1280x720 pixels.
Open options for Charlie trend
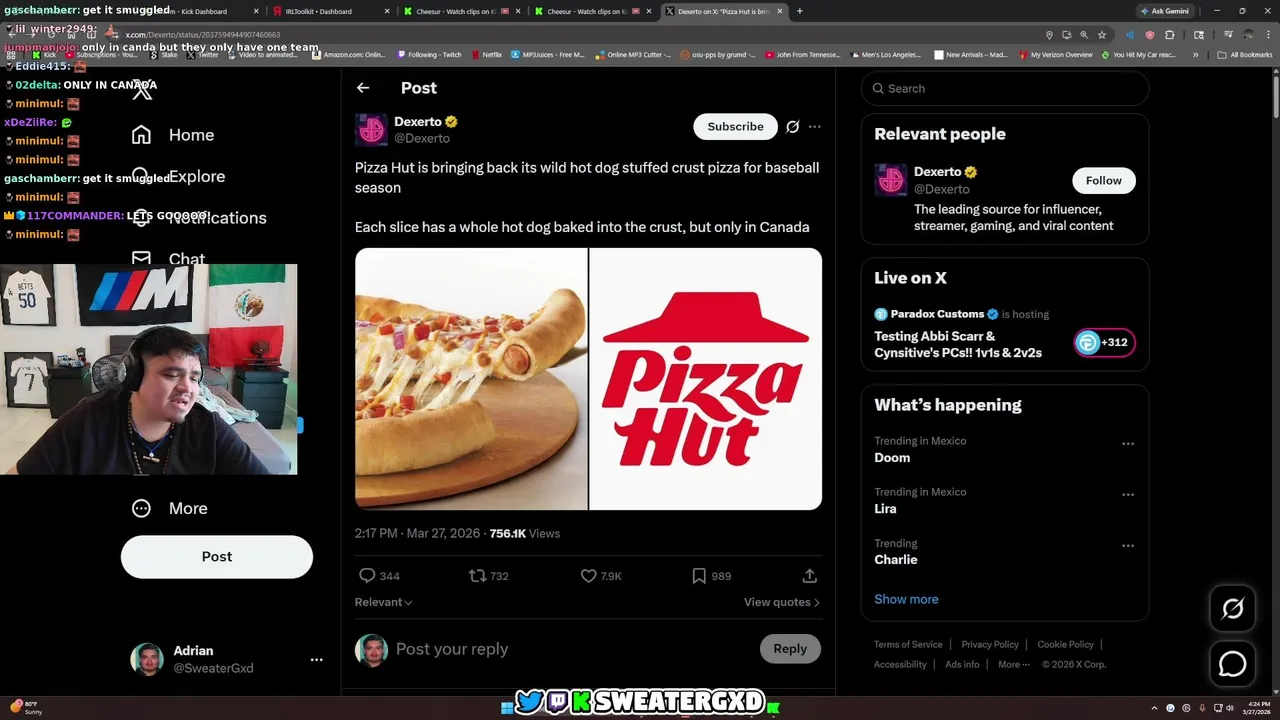(x=1128, y=546)
